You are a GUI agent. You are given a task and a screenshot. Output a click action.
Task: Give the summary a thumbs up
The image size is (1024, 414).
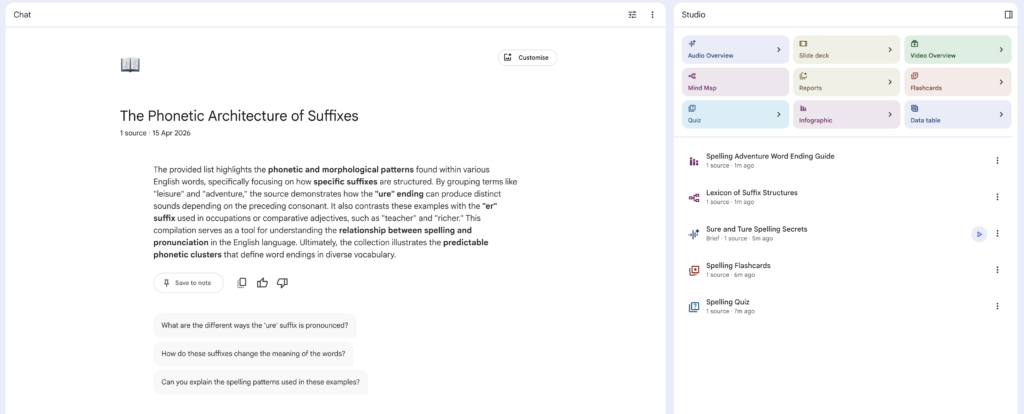pos(262,283)
